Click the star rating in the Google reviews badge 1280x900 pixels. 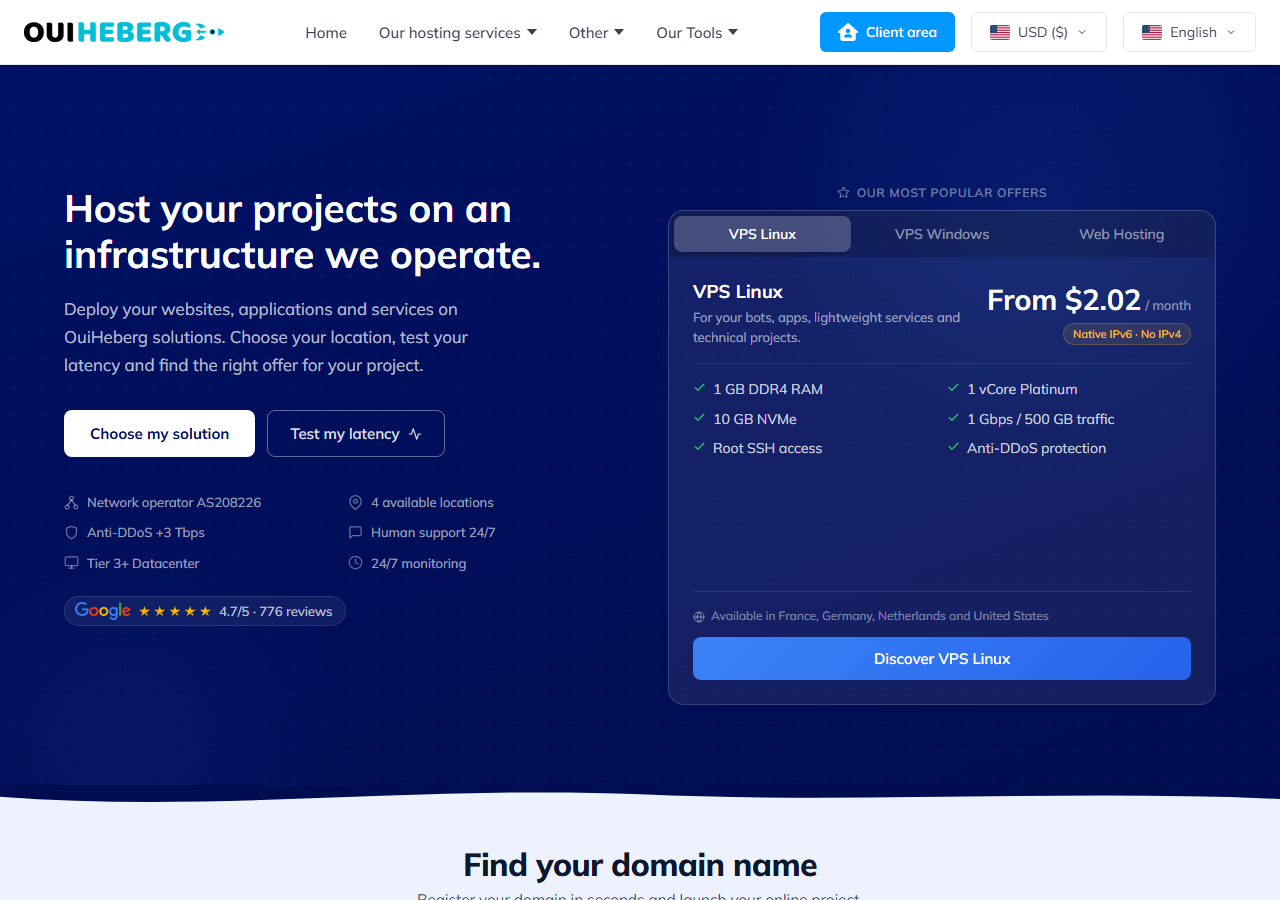[x=175, y=611]
